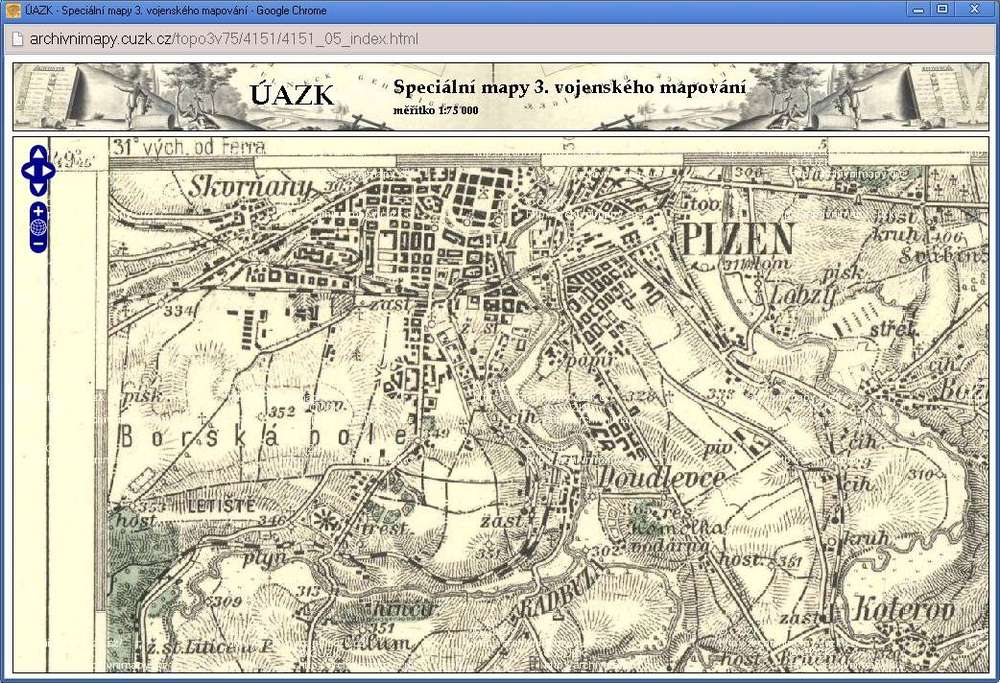Image resolution: width=1000 pixels, height=683 pixels.
Task: Show full map extent via globe icon
Action: [38, 227]
